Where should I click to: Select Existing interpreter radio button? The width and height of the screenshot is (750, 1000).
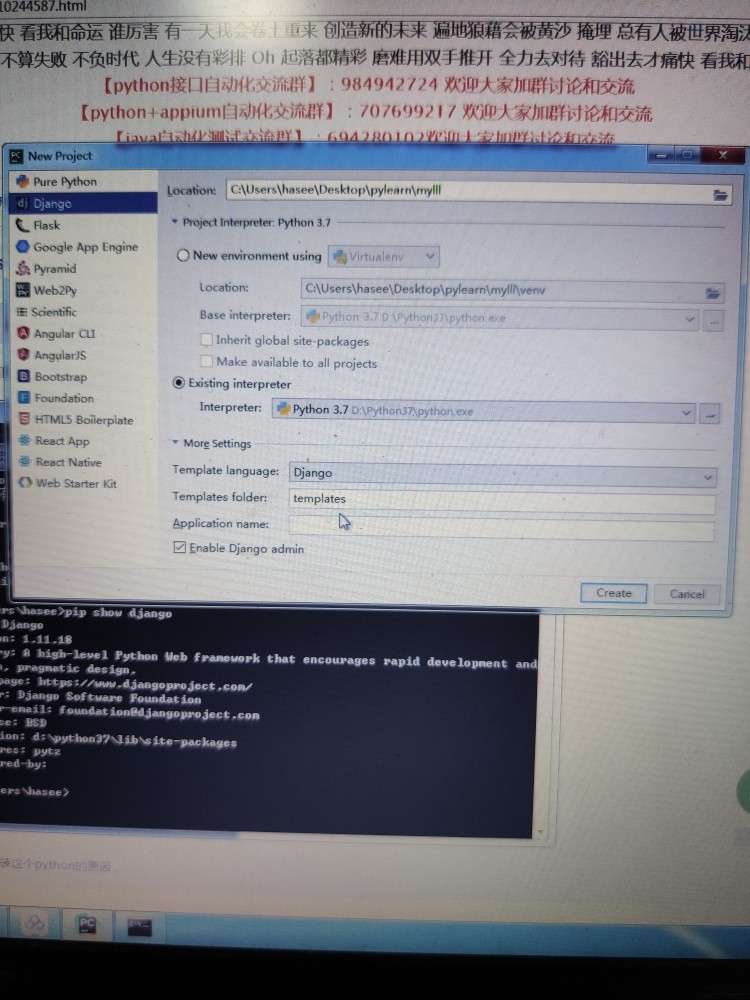179,383
